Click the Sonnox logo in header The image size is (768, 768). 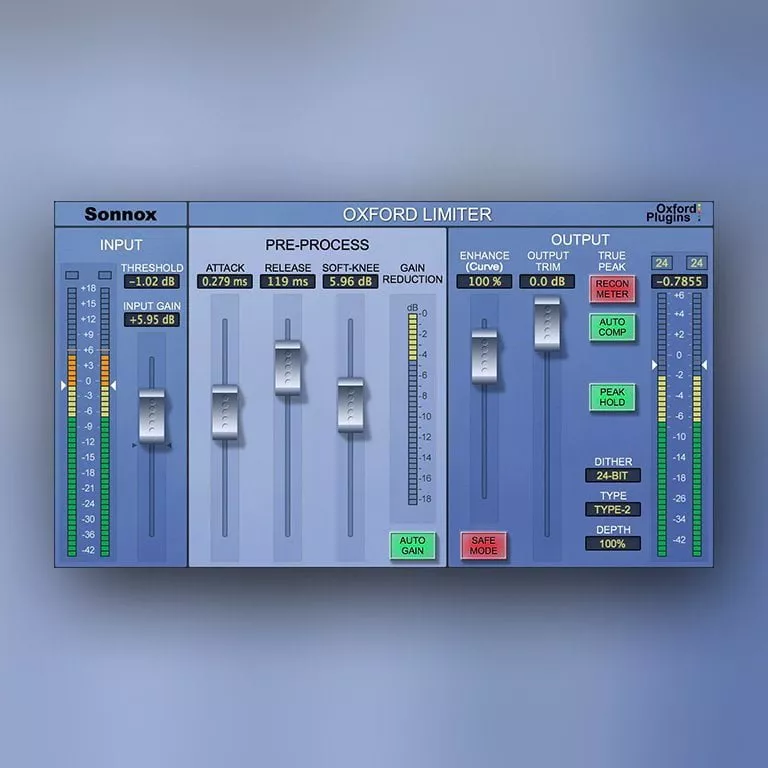click(120, 214)
